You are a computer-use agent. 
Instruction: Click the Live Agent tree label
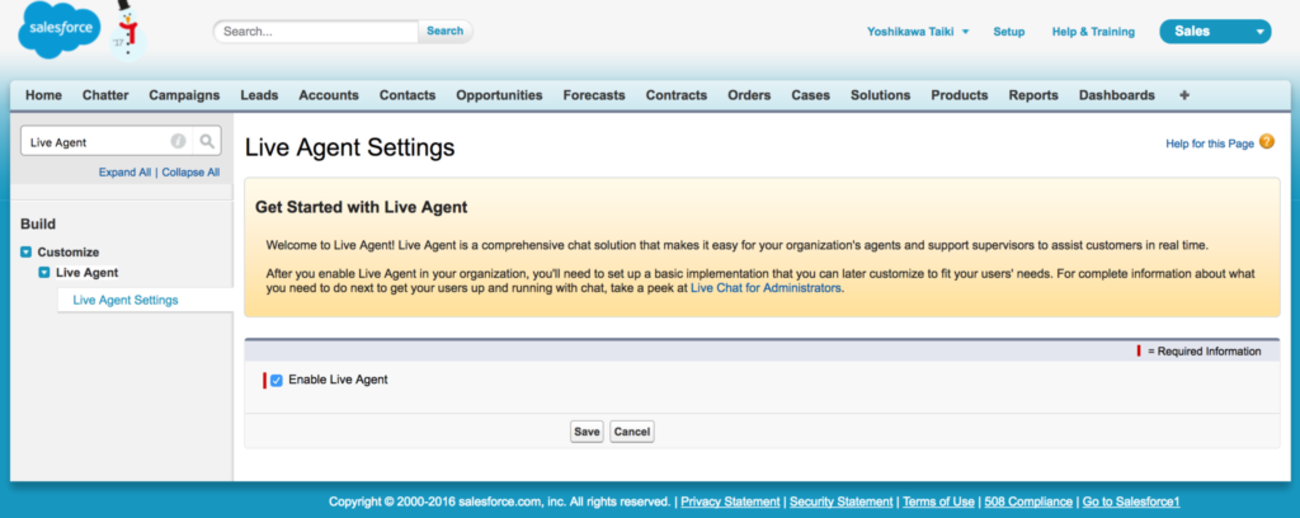pos(87,272)
